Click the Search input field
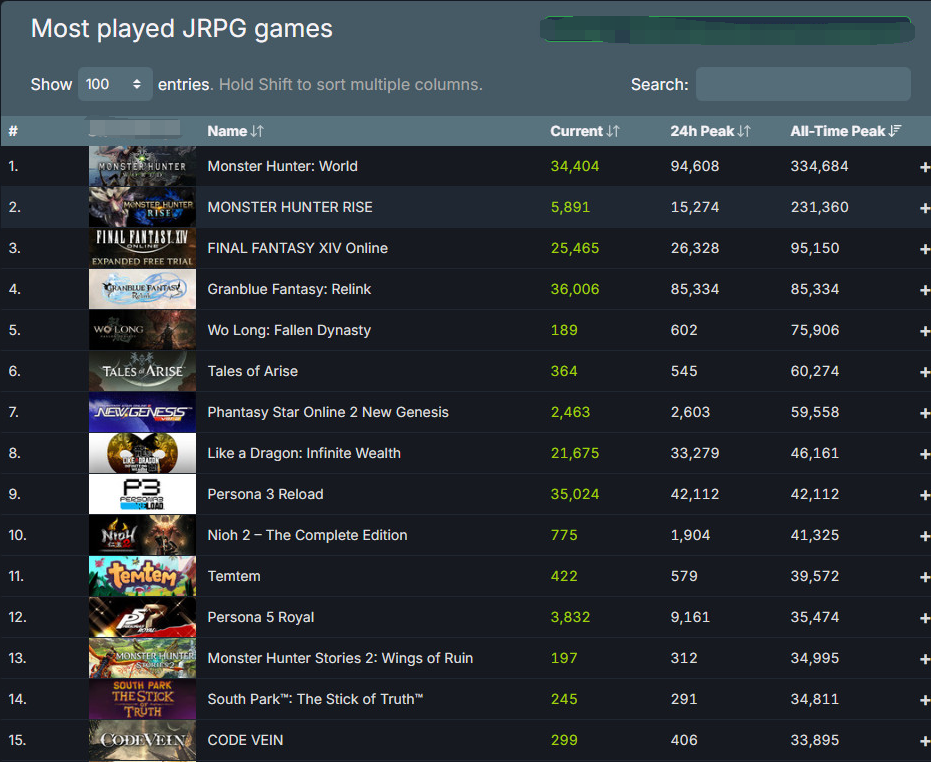Screen dimensions: 931x762 coord(802,84)
